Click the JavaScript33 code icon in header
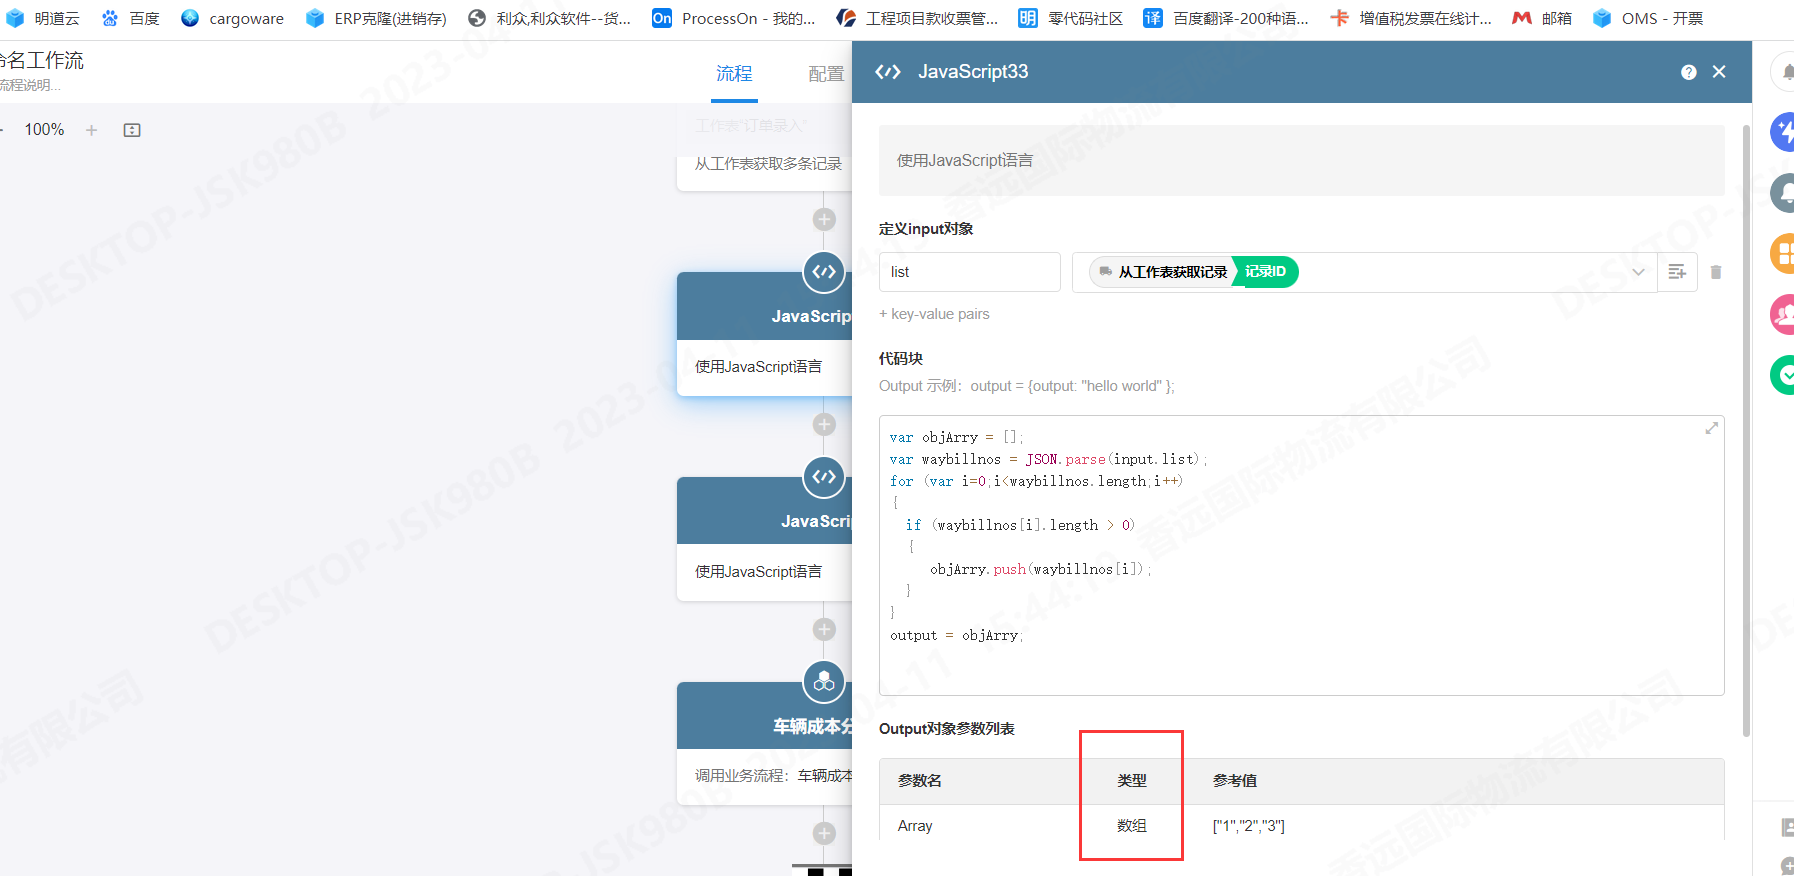 pyautogui.click(x=888, y=72)
